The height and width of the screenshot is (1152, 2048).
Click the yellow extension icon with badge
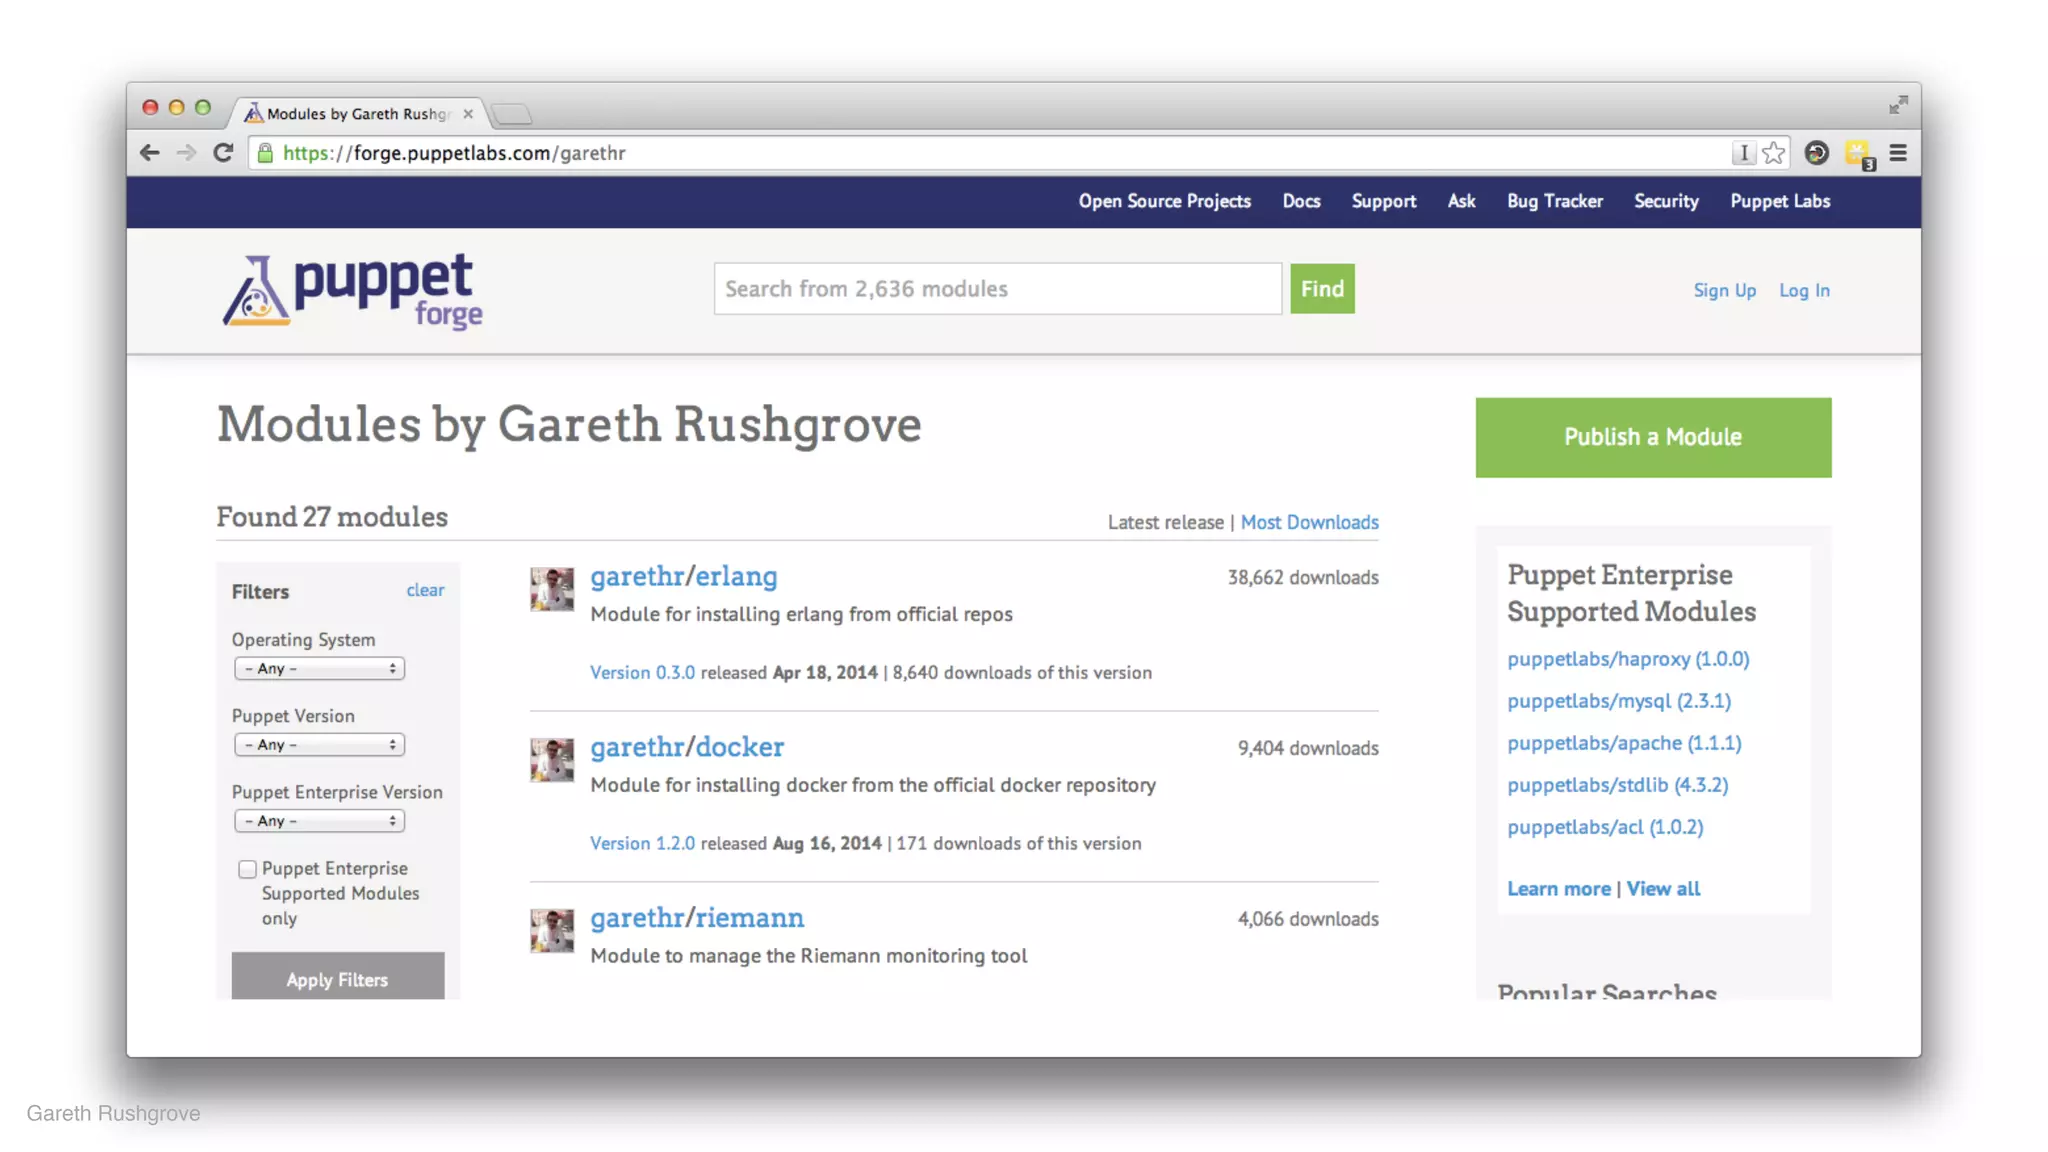click(1859, 155)
